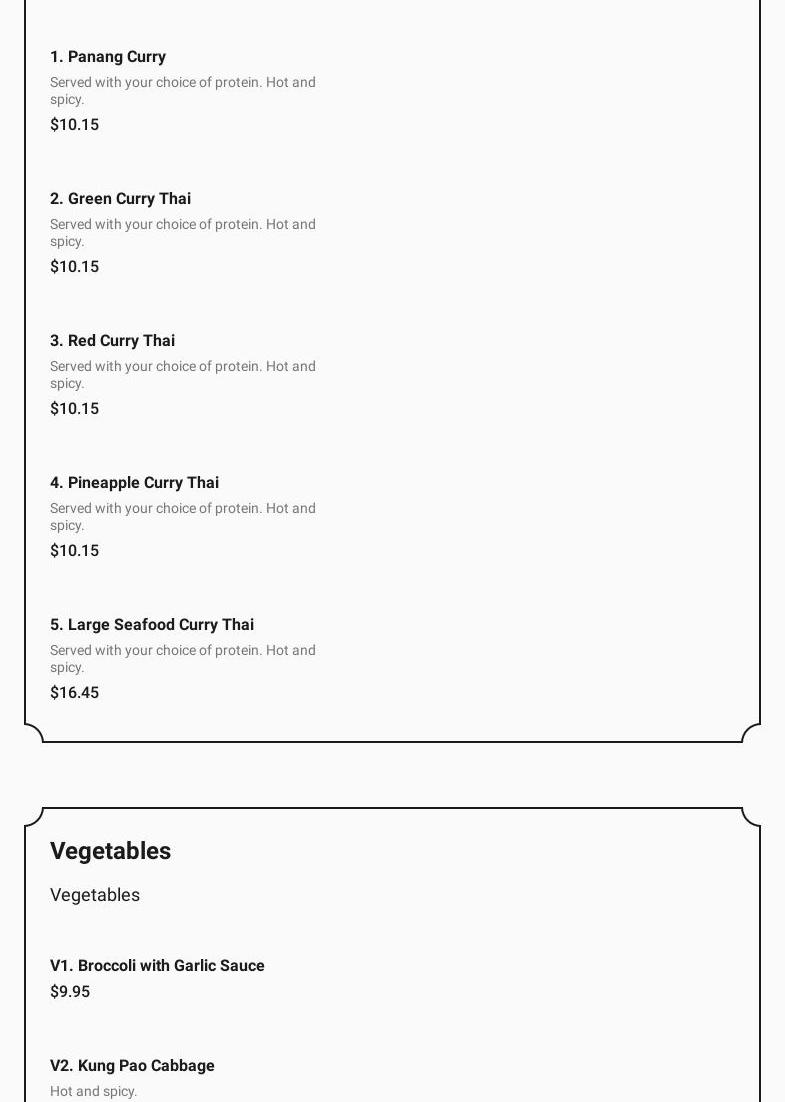The image size is (785, 1102).
Task: Click the price under Red Curry Thai
Action: coord(75,409)
